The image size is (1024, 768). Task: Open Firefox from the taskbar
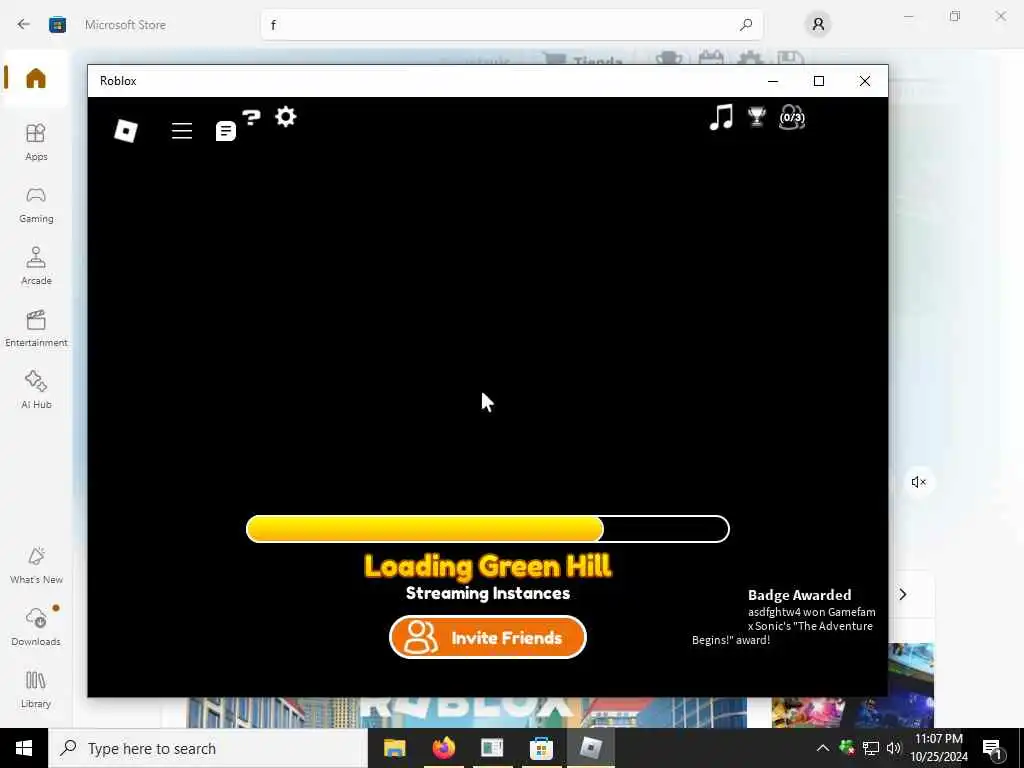click(443, 748)
